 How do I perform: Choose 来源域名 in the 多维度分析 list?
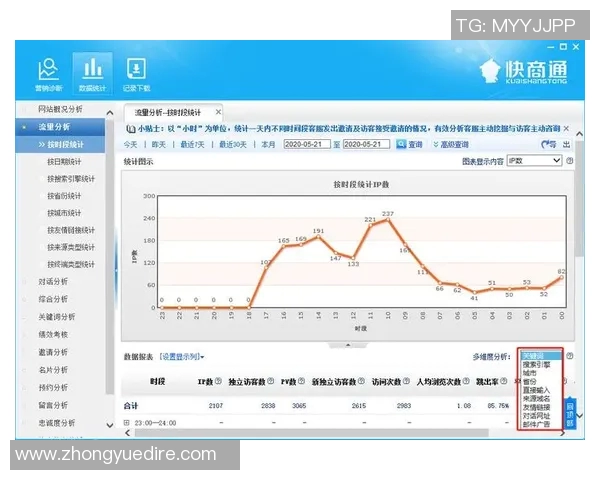(536, 398)
